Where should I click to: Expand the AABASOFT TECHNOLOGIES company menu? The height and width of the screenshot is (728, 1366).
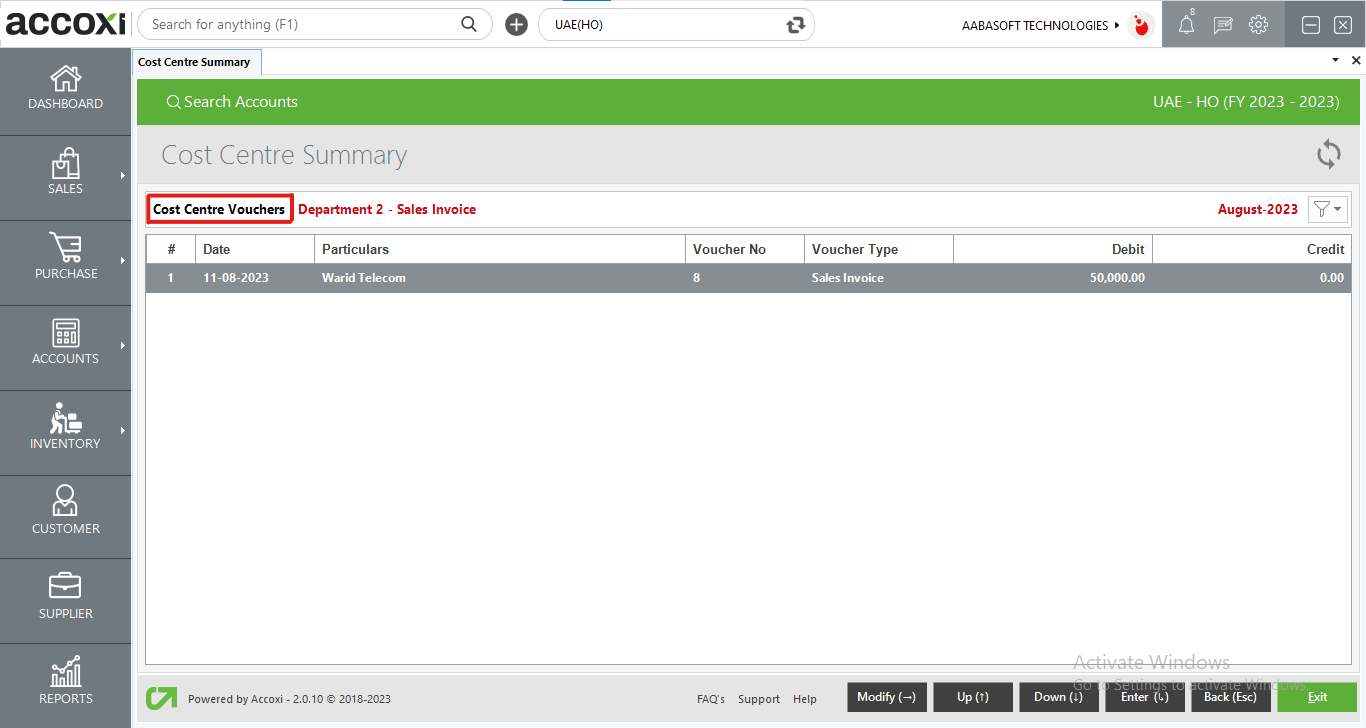pyautogui.click(x=1041, y=25)
